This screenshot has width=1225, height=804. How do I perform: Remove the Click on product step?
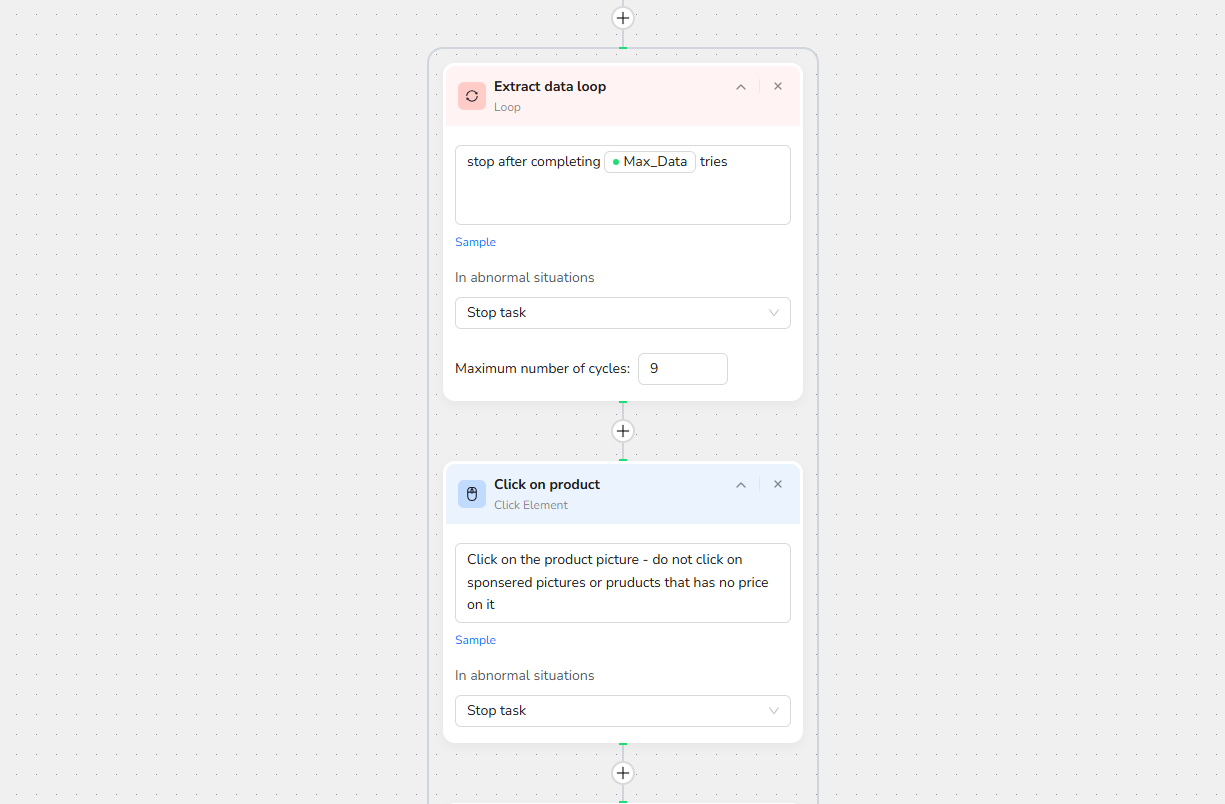click(x=778, y=485)
